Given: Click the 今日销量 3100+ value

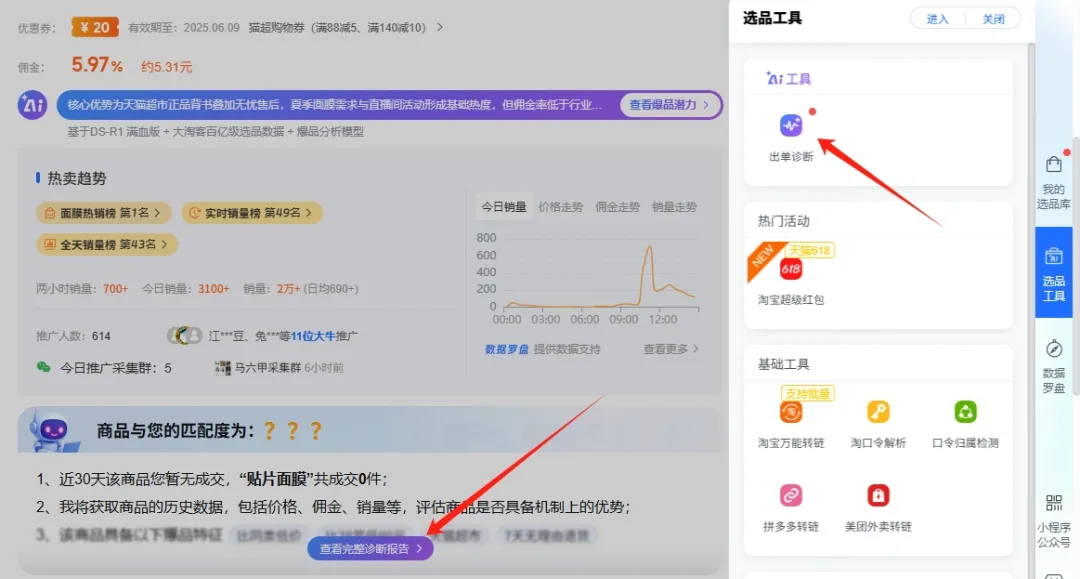Looking at the screenshot, I should click(214, 288).
